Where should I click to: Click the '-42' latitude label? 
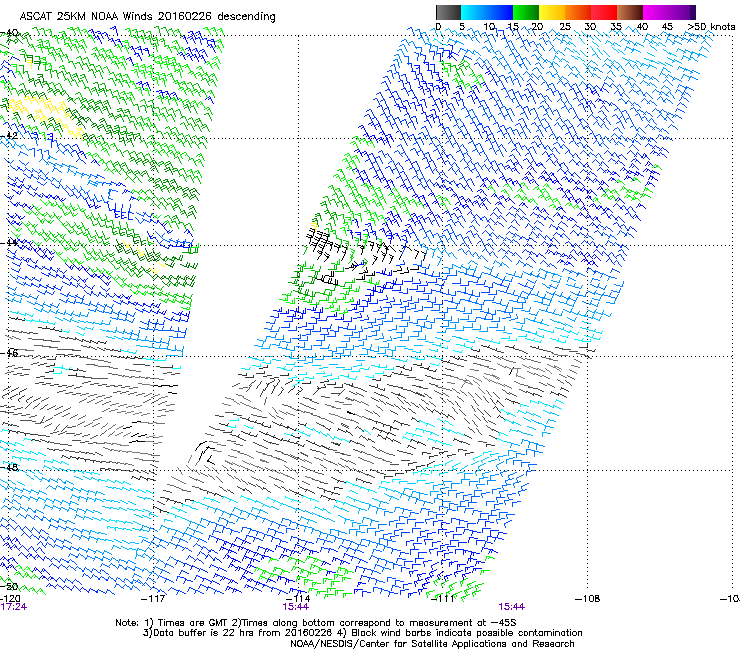click(x=10, y=136)
